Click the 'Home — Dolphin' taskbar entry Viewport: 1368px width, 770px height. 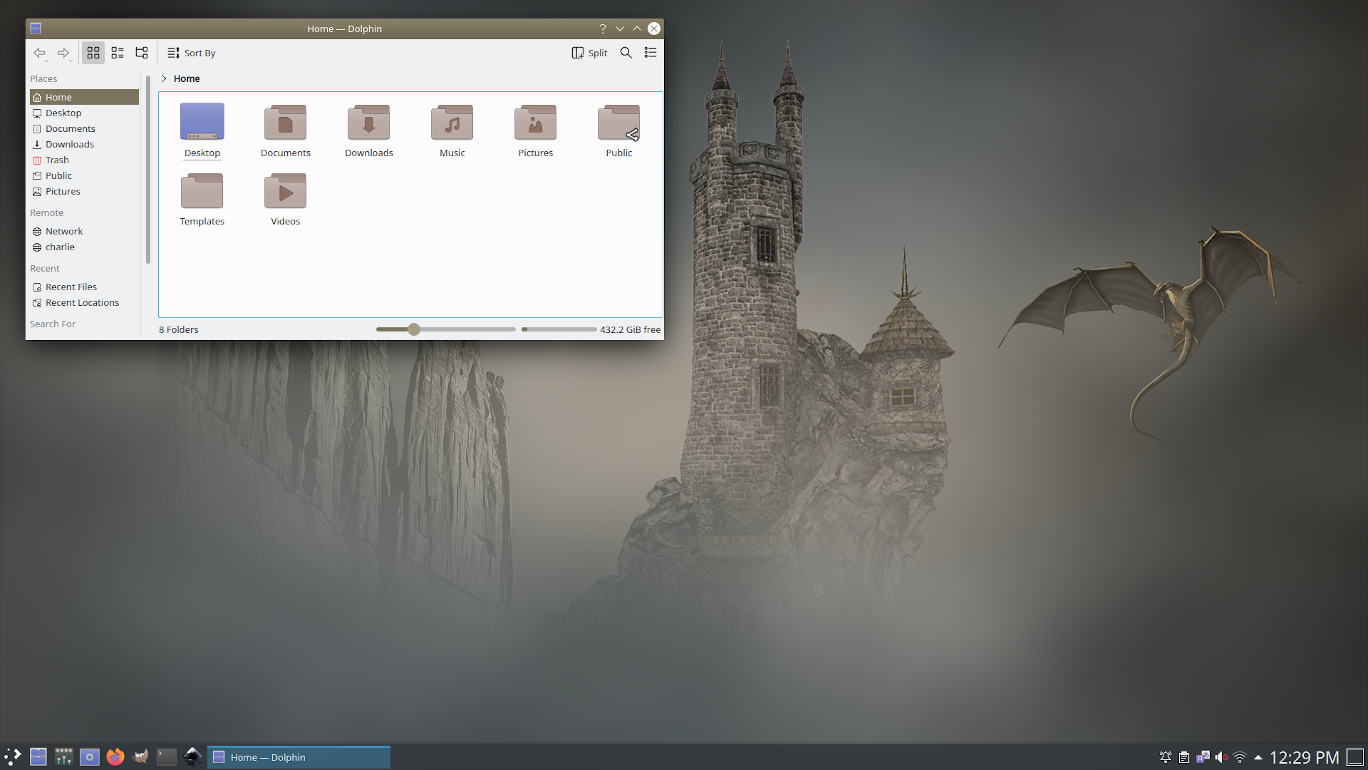tap(299, 757)
